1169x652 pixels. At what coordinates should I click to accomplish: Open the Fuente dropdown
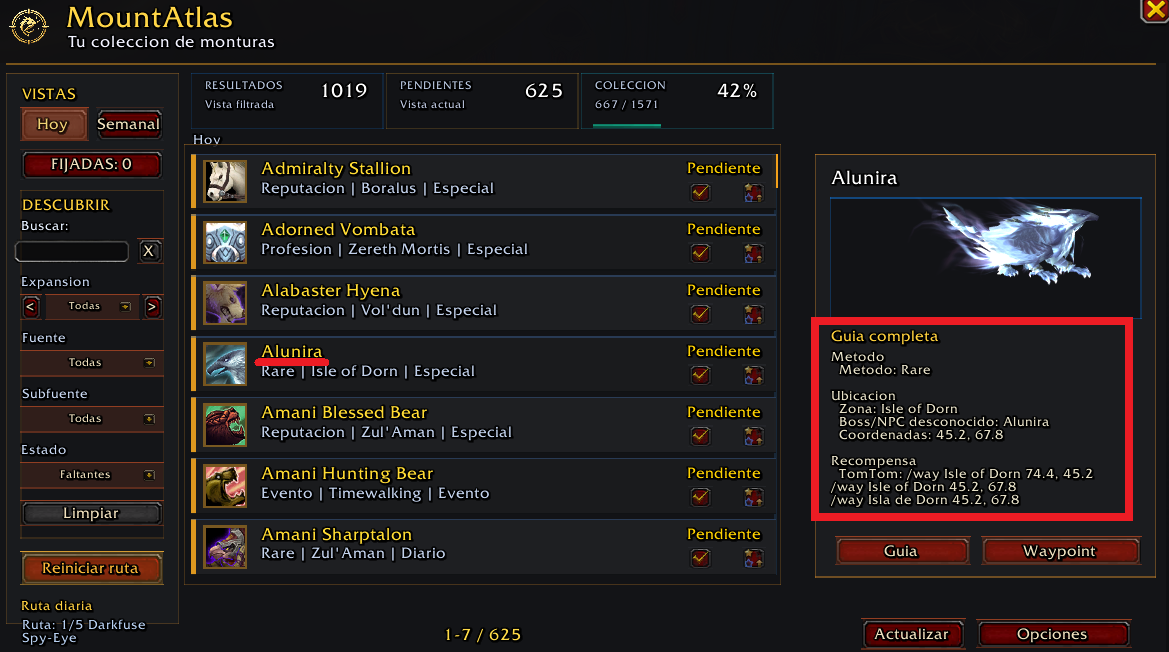(x=91, y=362)
